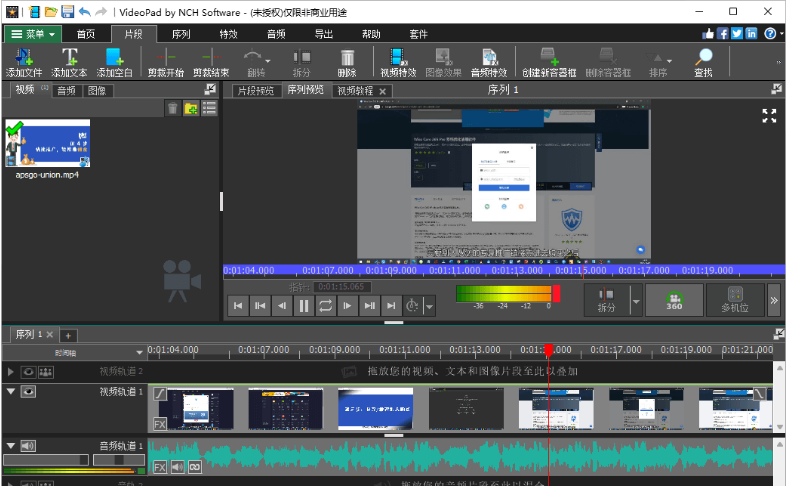Screen dimensions: 793x486
Task: Click the 添加空白 add blank clip icon
Action: 114,62
